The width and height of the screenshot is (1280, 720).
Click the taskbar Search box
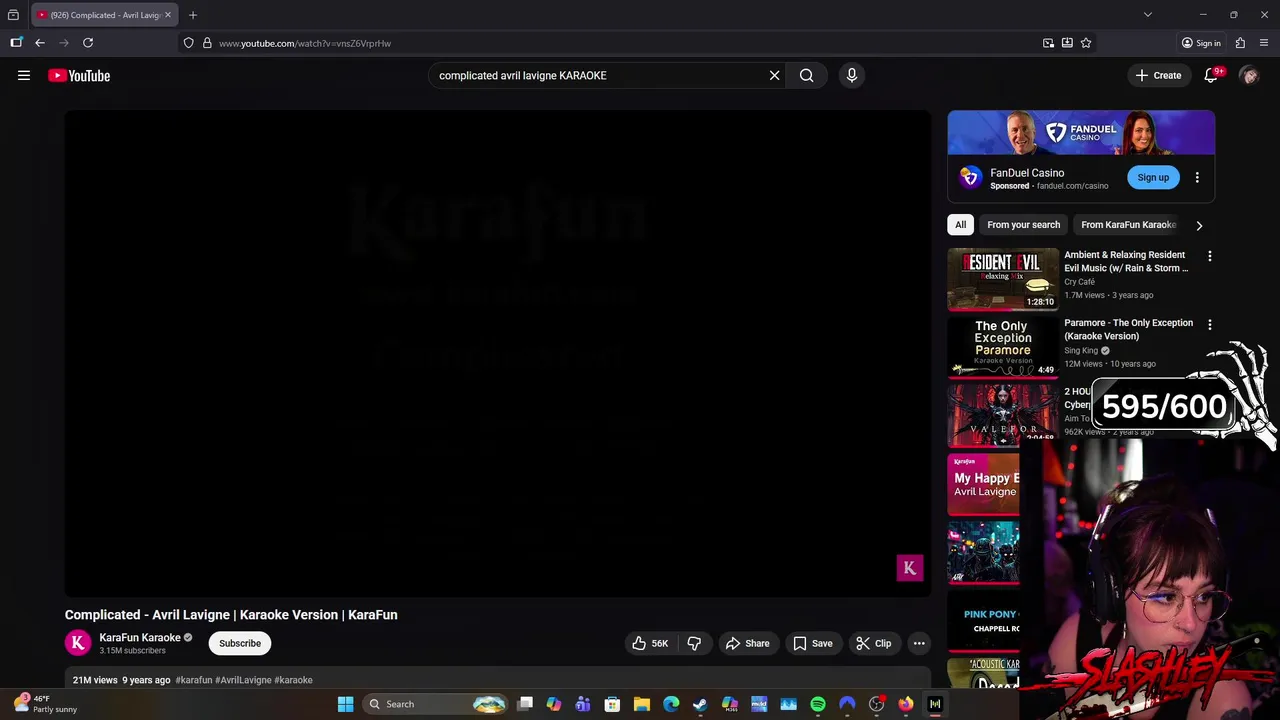pos(435,704)
